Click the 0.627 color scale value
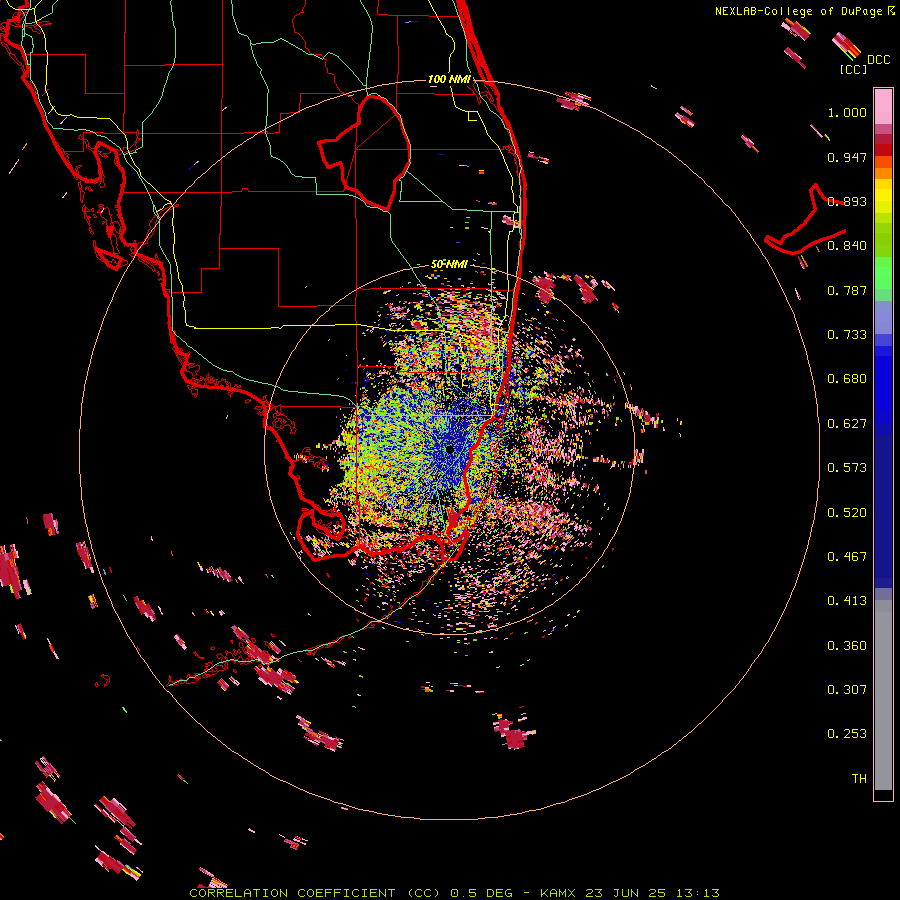Screen dimensions: 900x900 pyautogui.click(x=847, y=424)
